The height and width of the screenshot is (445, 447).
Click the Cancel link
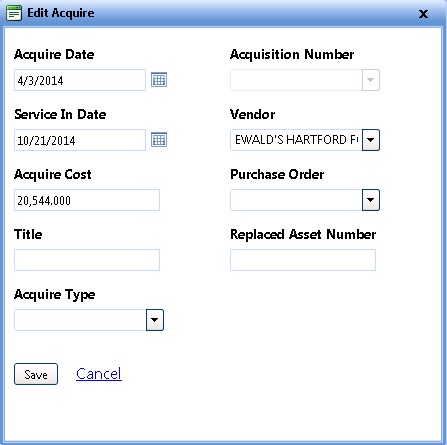[x=99, y=374]
